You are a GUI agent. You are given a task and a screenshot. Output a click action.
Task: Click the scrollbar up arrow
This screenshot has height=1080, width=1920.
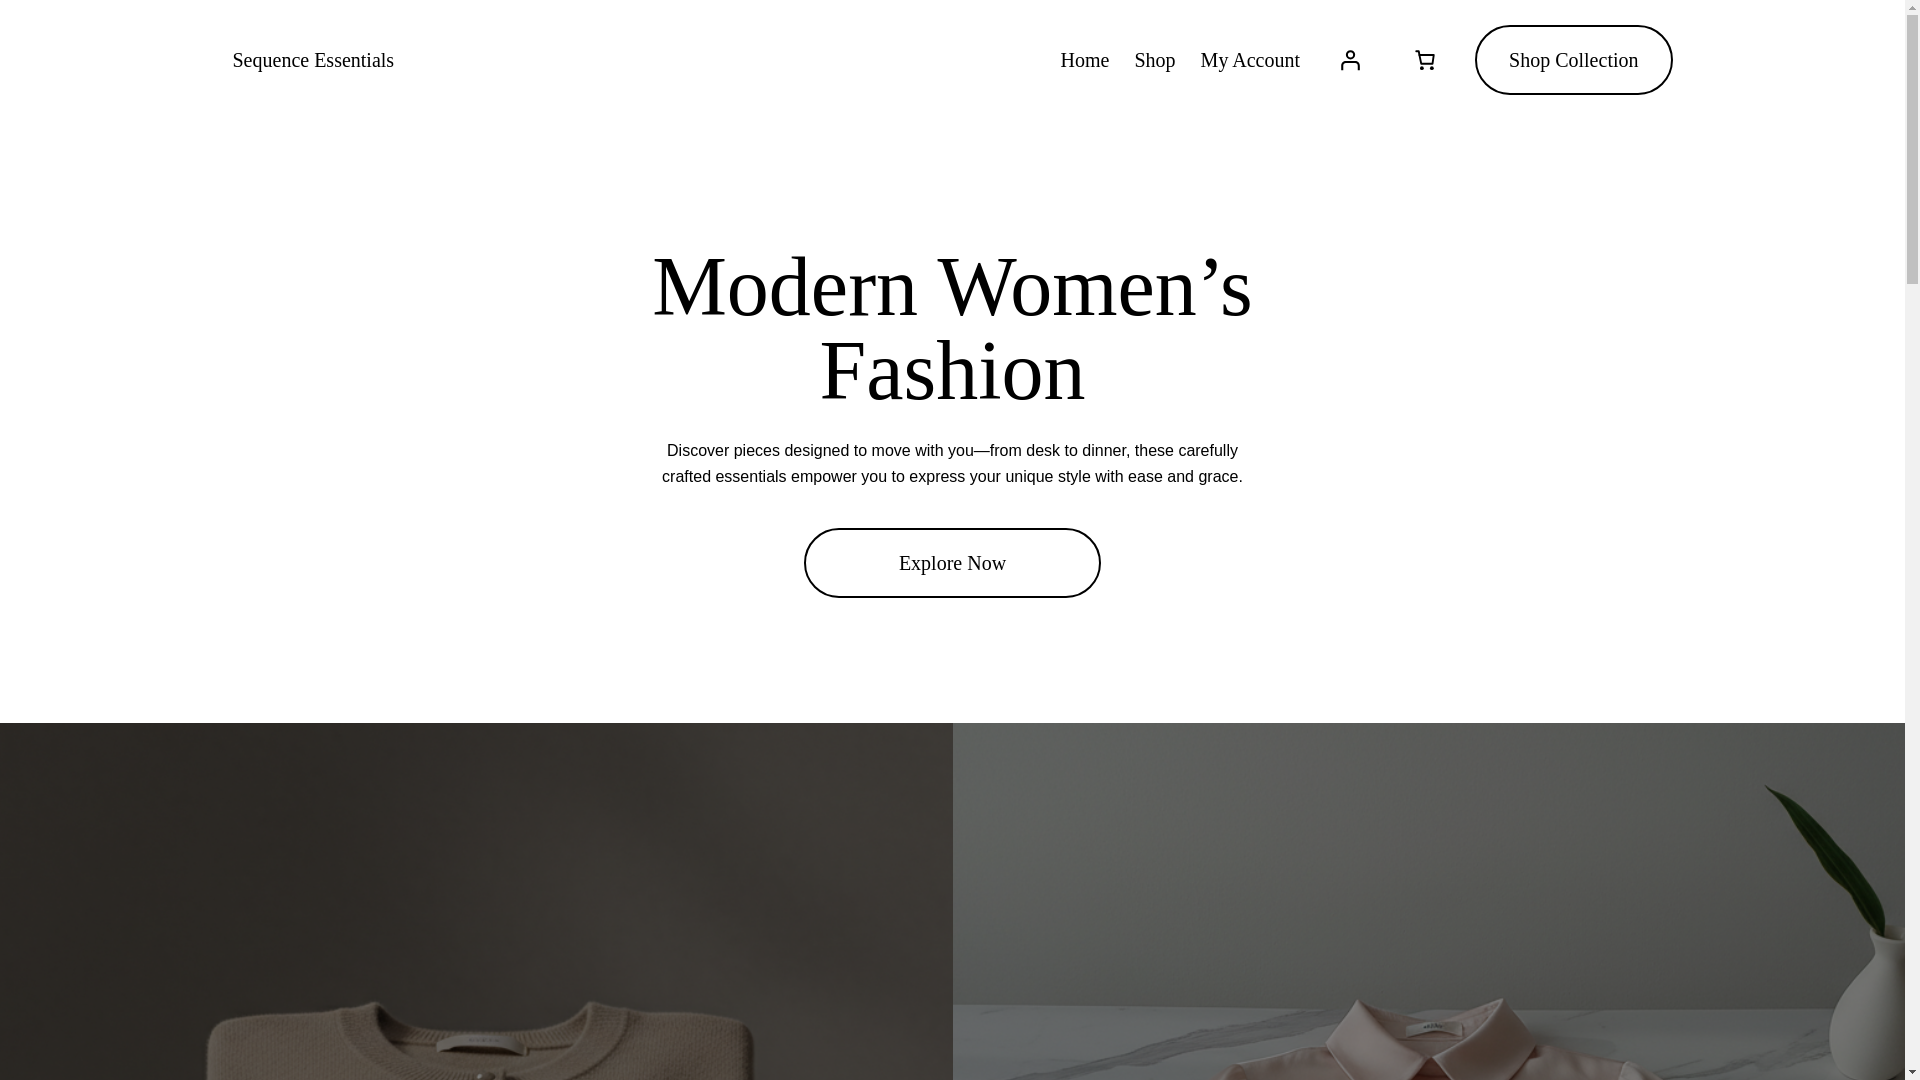tap(1912, 8)
